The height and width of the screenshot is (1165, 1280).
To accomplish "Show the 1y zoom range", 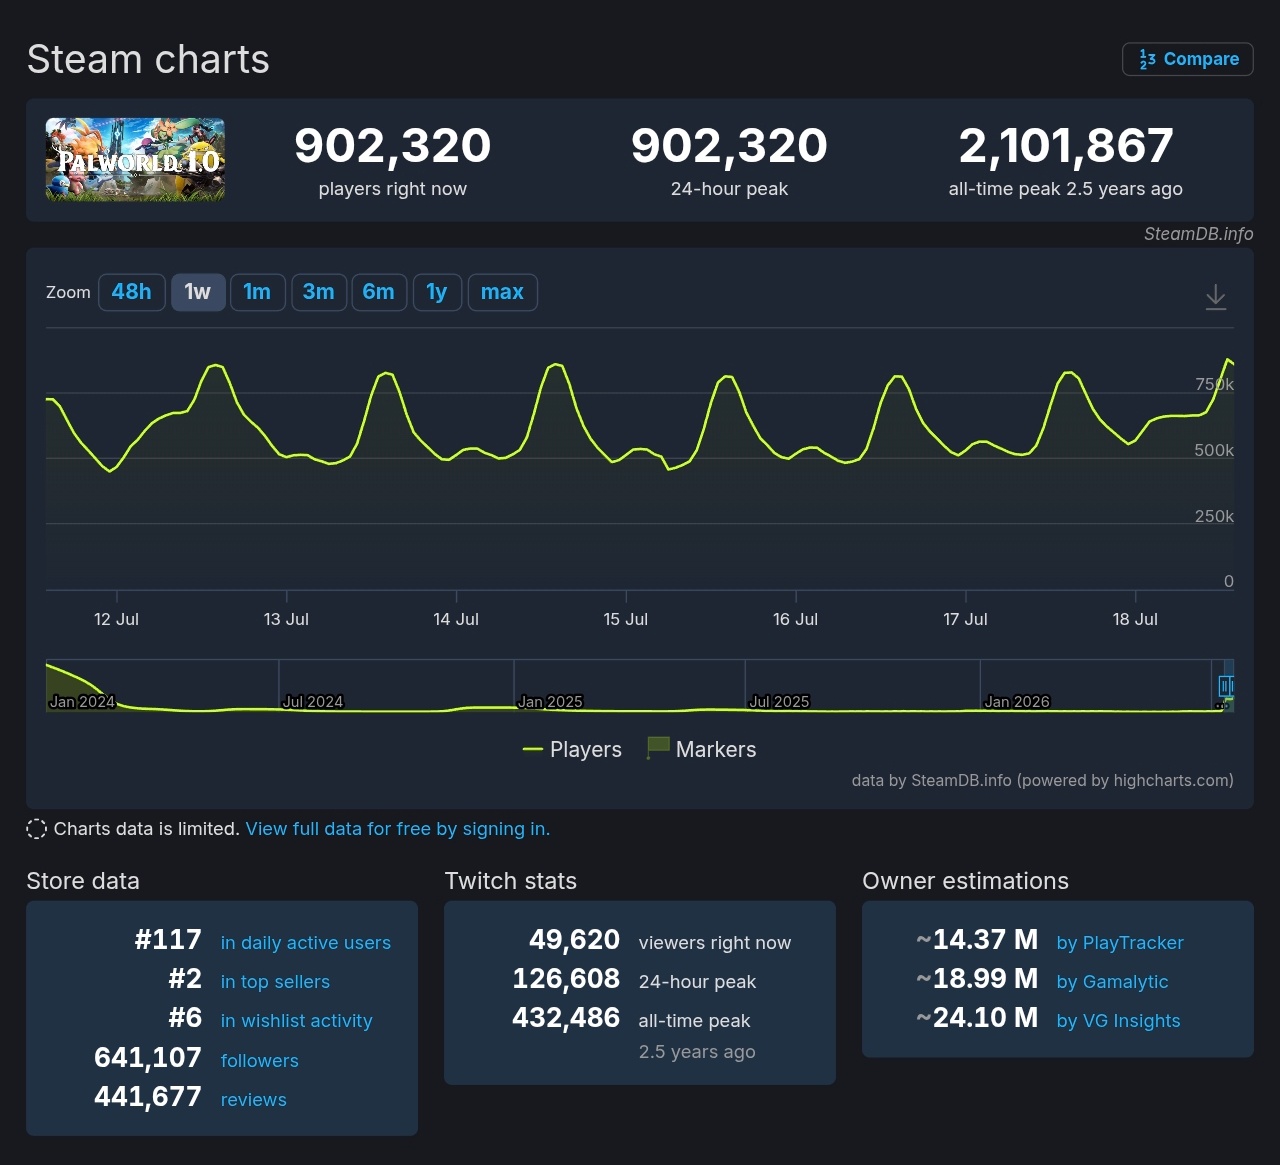I will (437, 292).
